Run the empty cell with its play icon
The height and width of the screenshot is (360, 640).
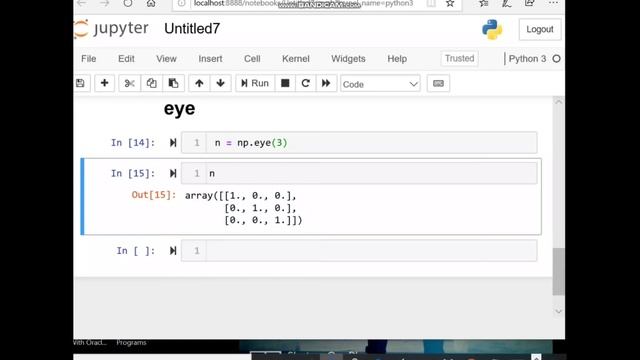click(x=173, y=251)
